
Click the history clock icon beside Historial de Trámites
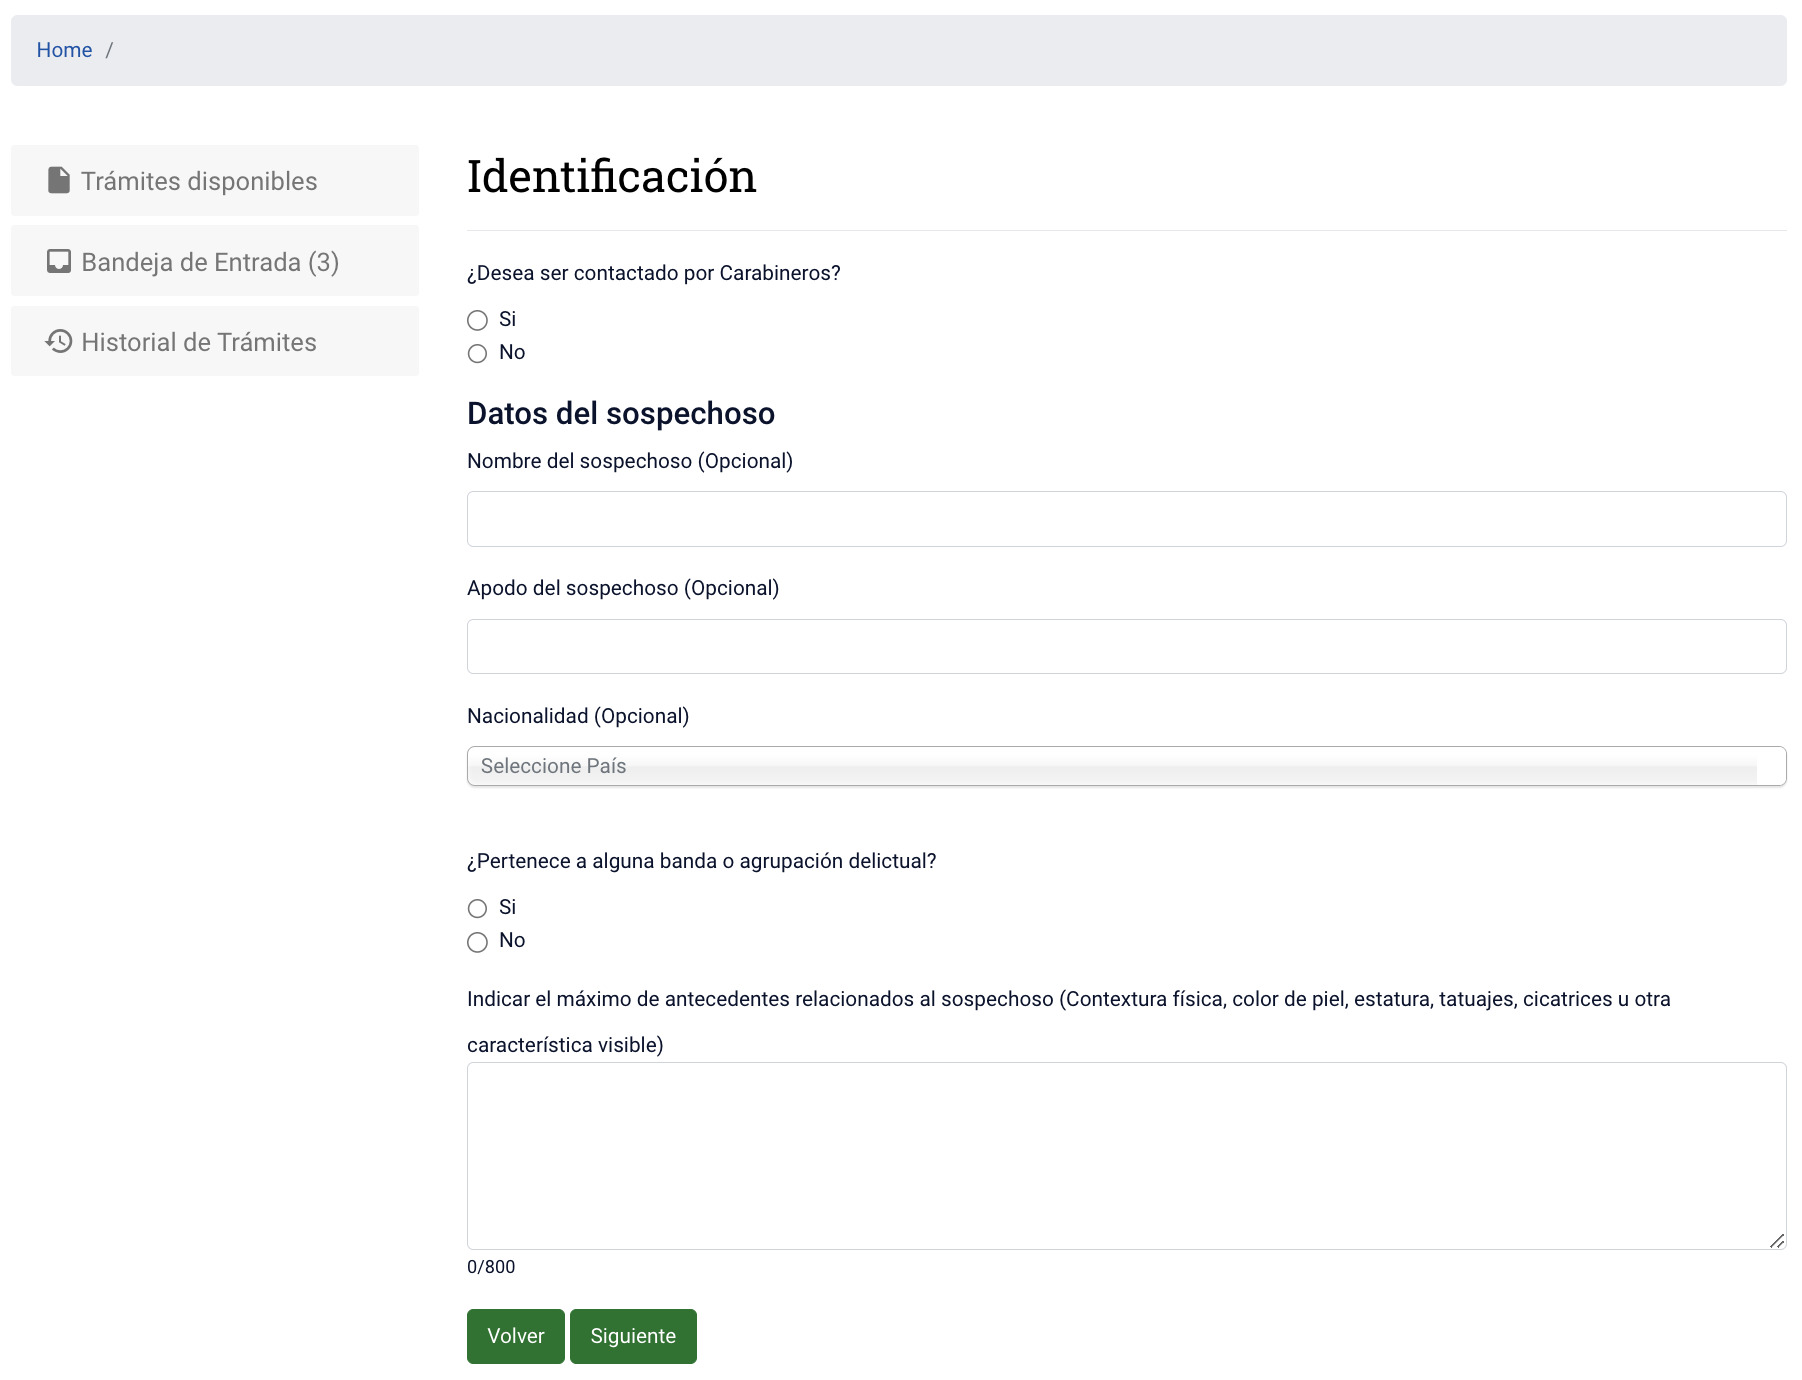tap(57, 341)
